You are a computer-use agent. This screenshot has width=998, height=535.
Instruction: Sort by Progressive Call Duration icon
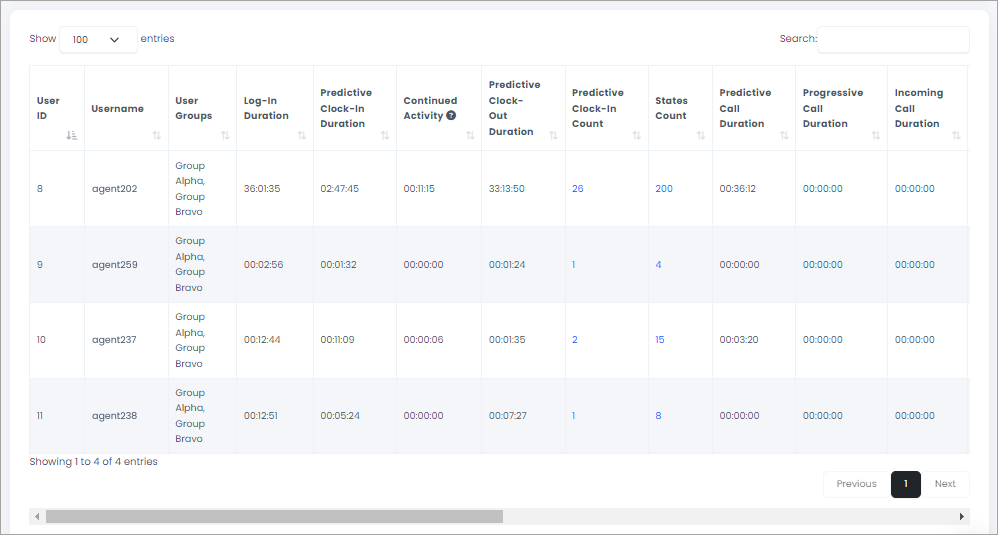pyautogui.click(x=876, y=135)
